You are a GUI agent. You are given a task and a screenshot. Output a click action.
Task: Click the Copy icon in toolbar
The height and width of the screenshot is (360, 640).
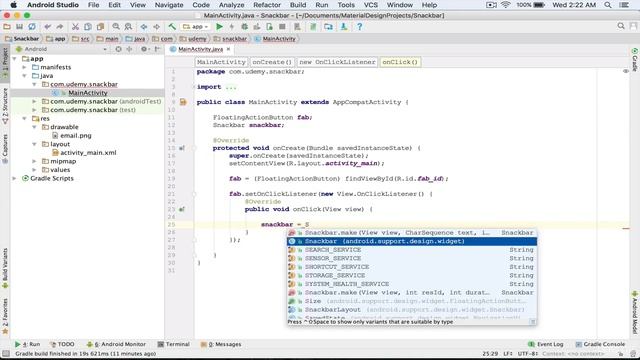[x=88, y=27]
